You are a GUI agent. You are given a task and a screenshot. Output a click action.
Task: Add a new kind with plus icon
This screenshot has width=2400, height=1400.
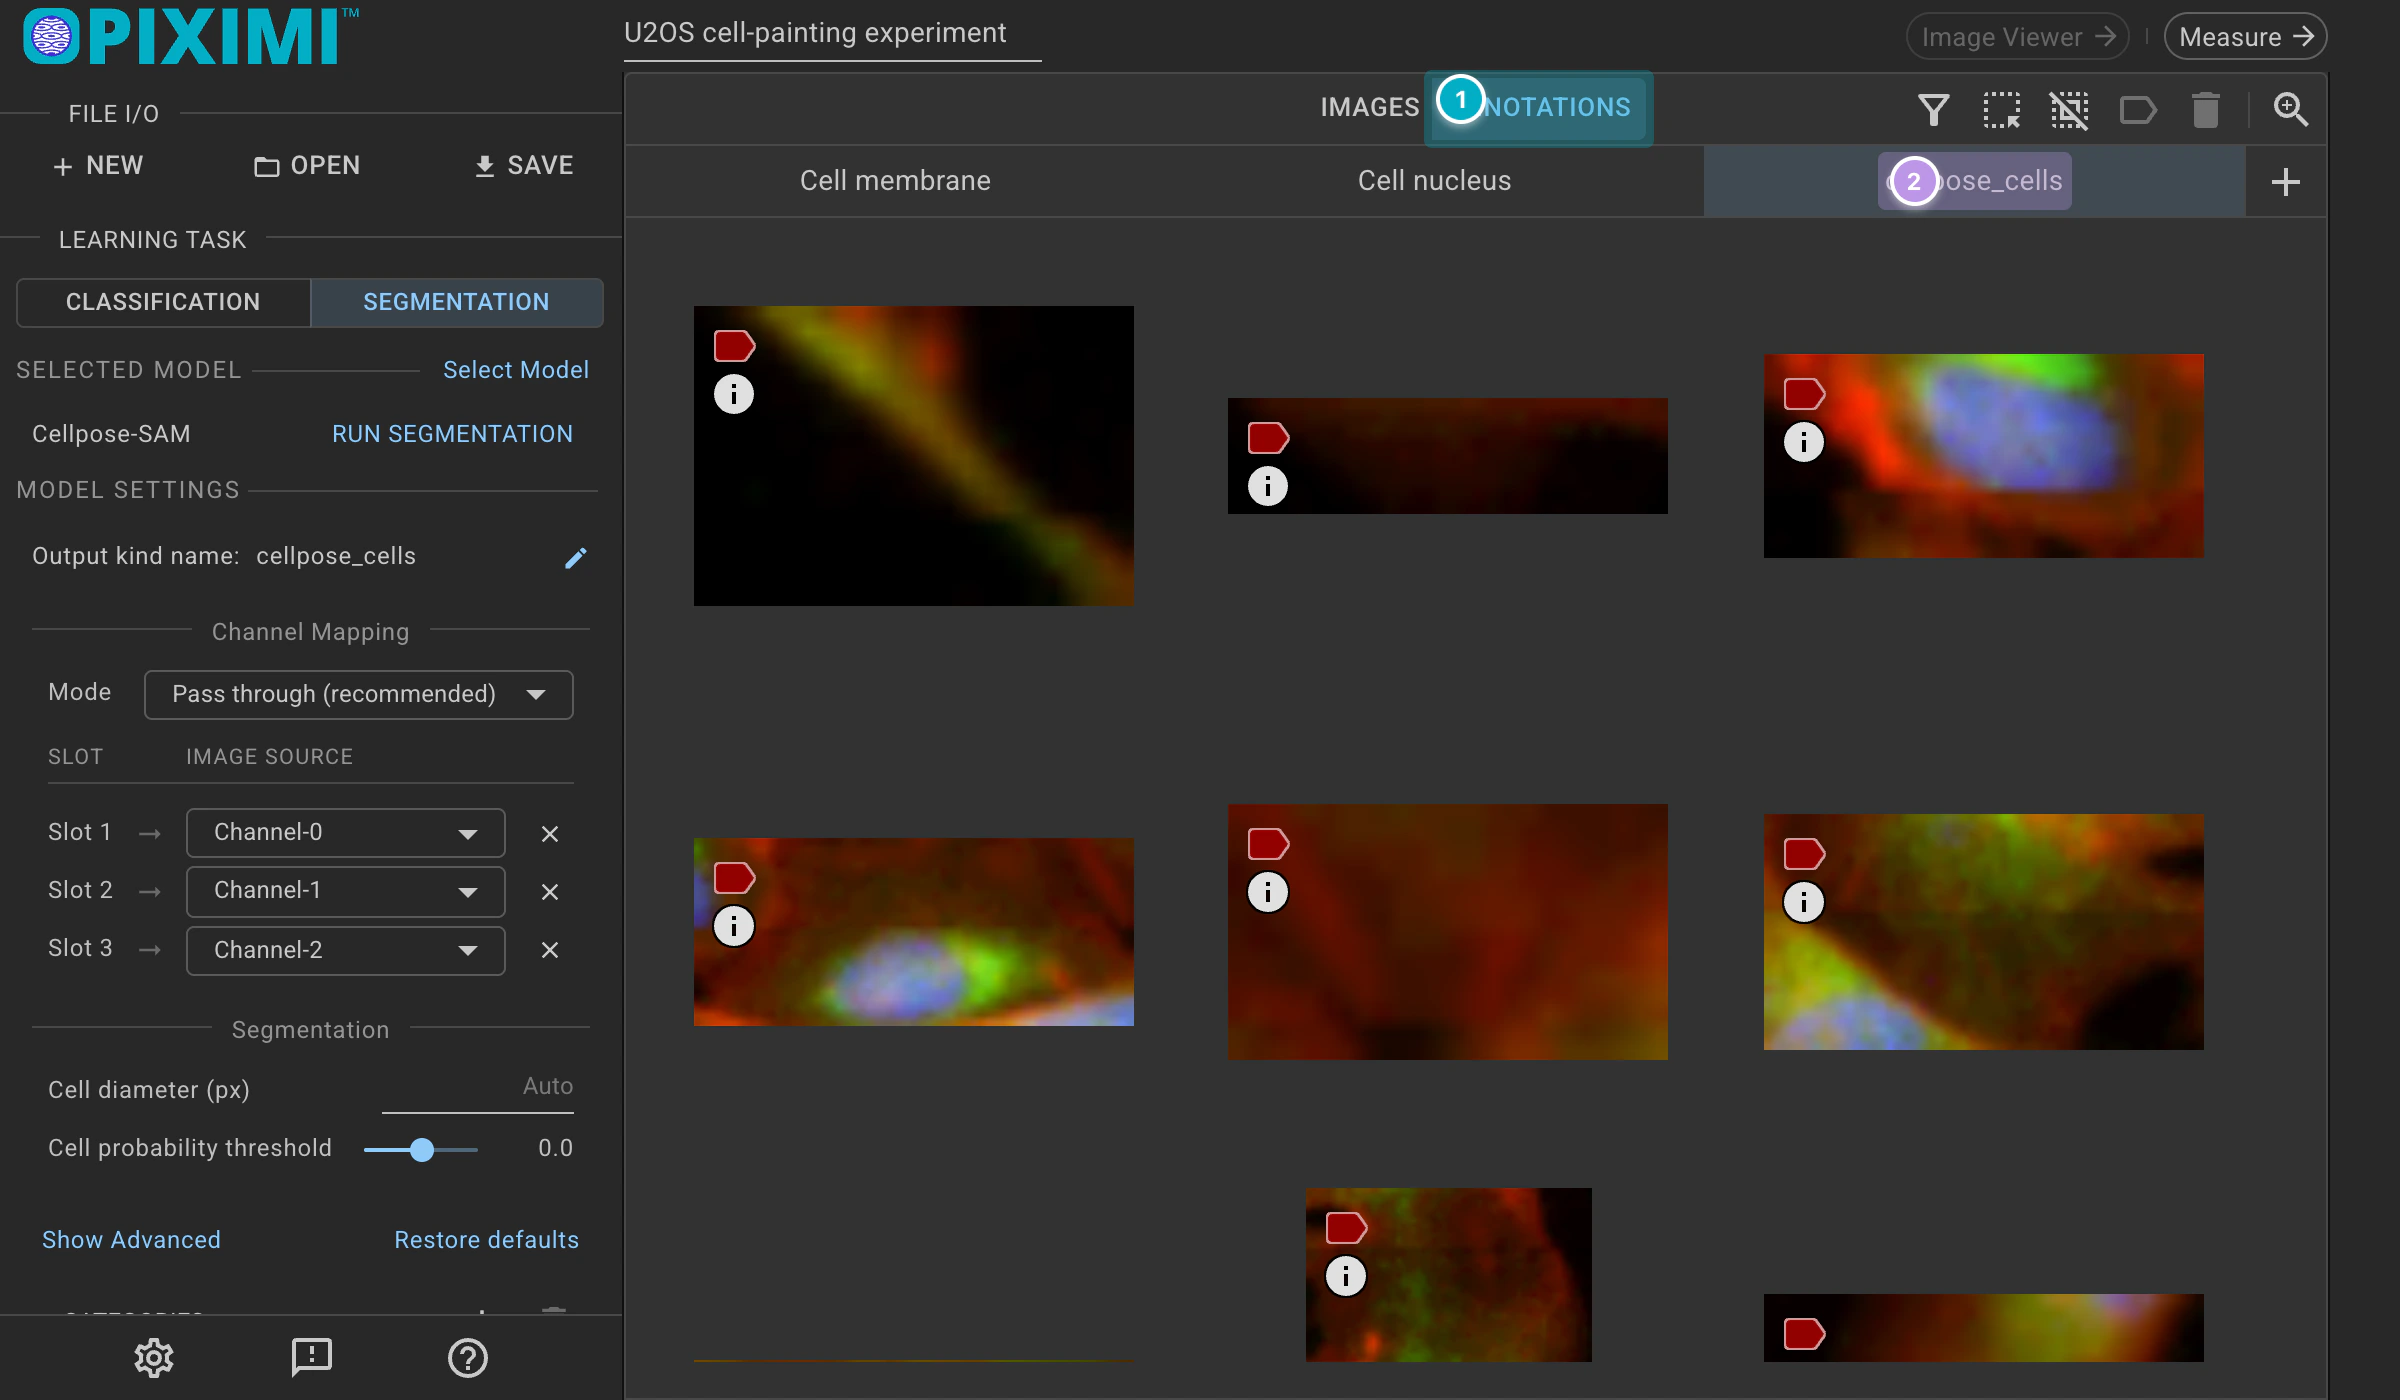coord(2285,182)
